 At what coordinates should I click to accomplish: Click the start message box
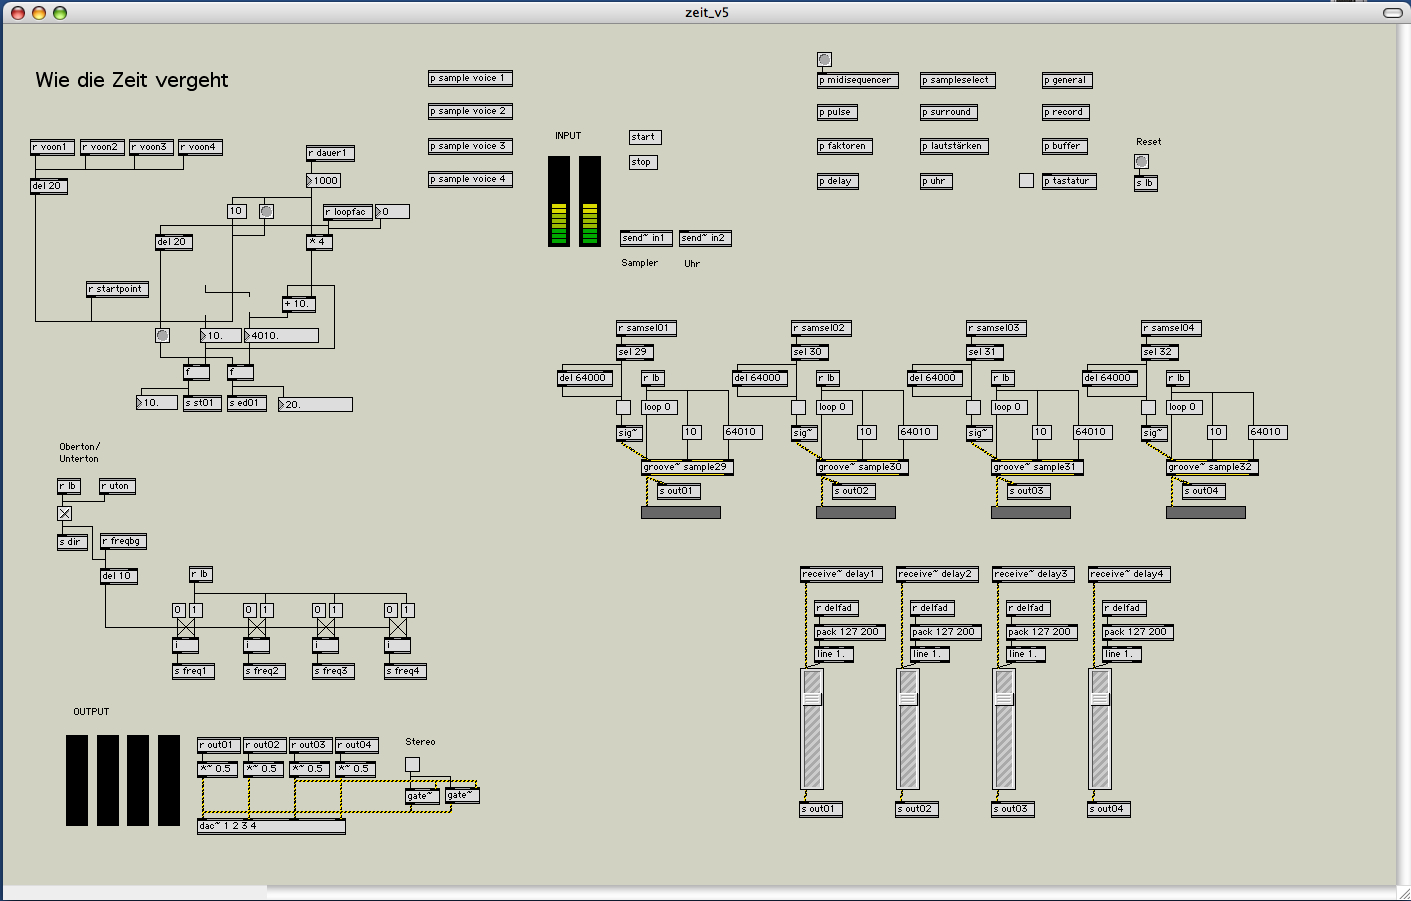click(x=645, y=137)
